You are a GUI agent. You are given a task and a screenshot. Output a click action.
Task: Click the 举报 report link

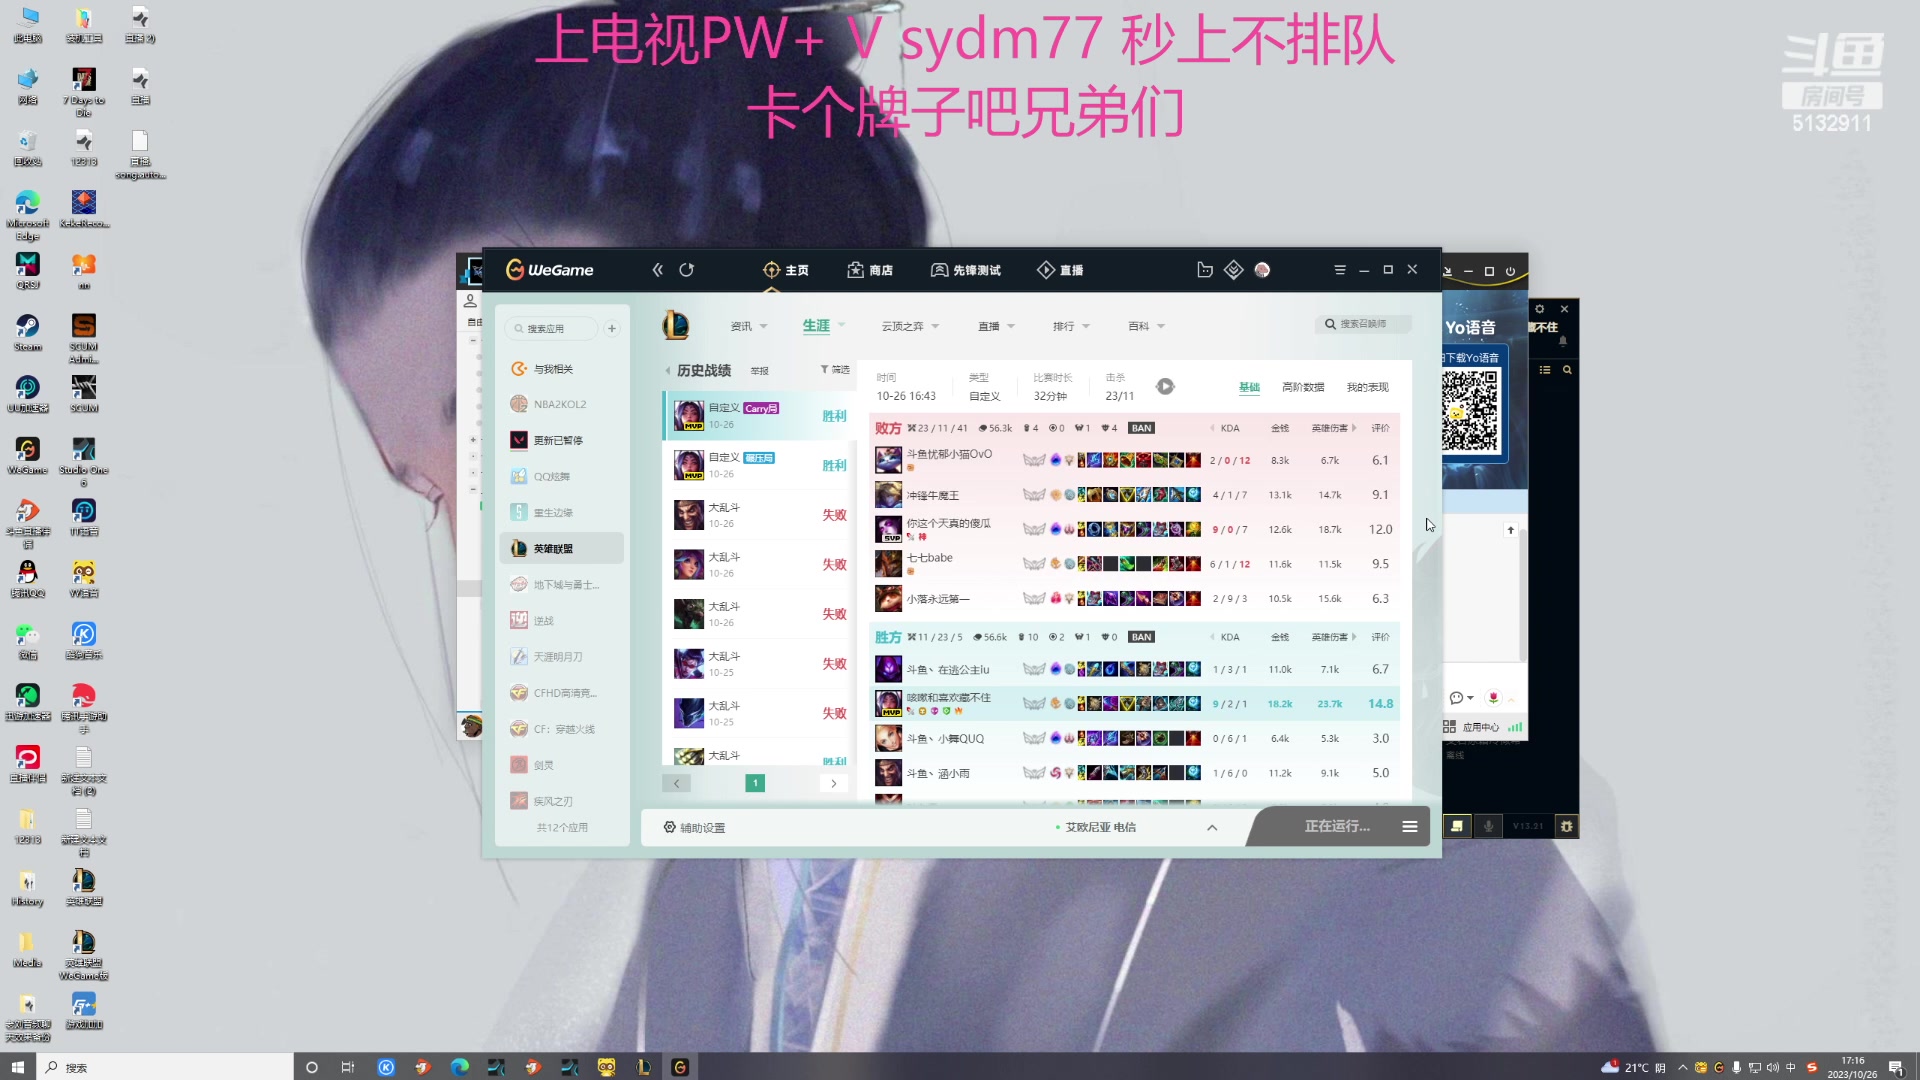pos(758,370)
